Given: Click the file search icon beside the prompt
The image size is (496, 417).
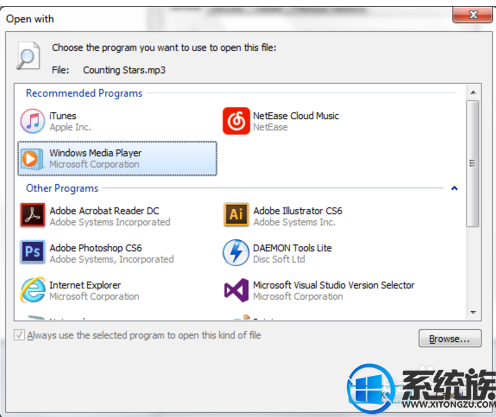Looking at the screenshot, I should 28,56.
